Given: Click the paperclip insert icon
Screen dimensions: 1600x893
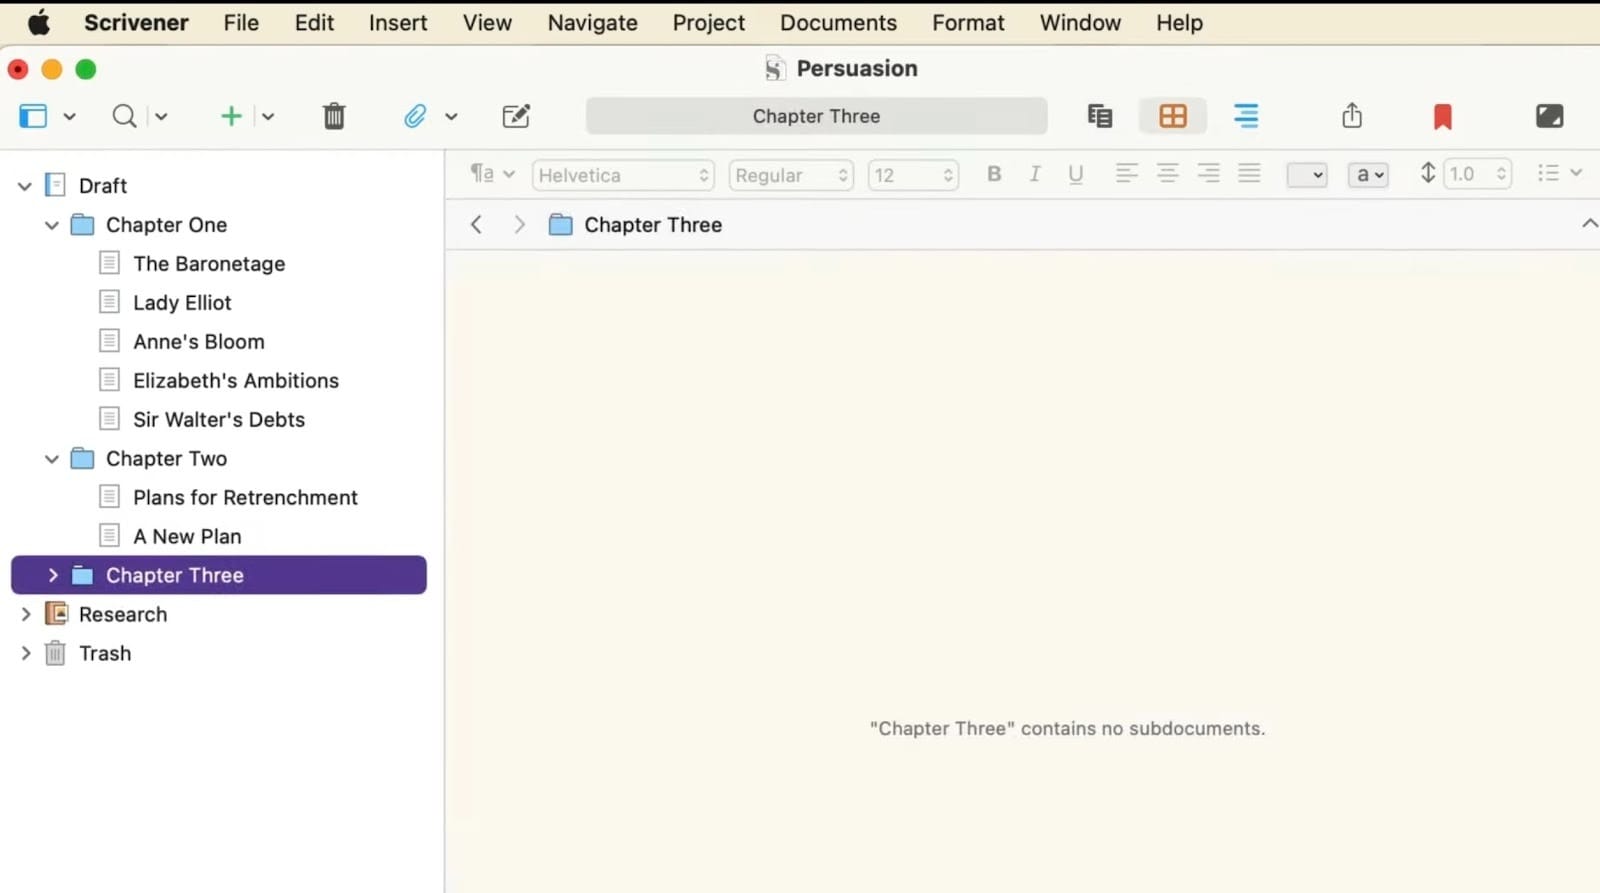Looking at the screenshot, I should (415, 116).
